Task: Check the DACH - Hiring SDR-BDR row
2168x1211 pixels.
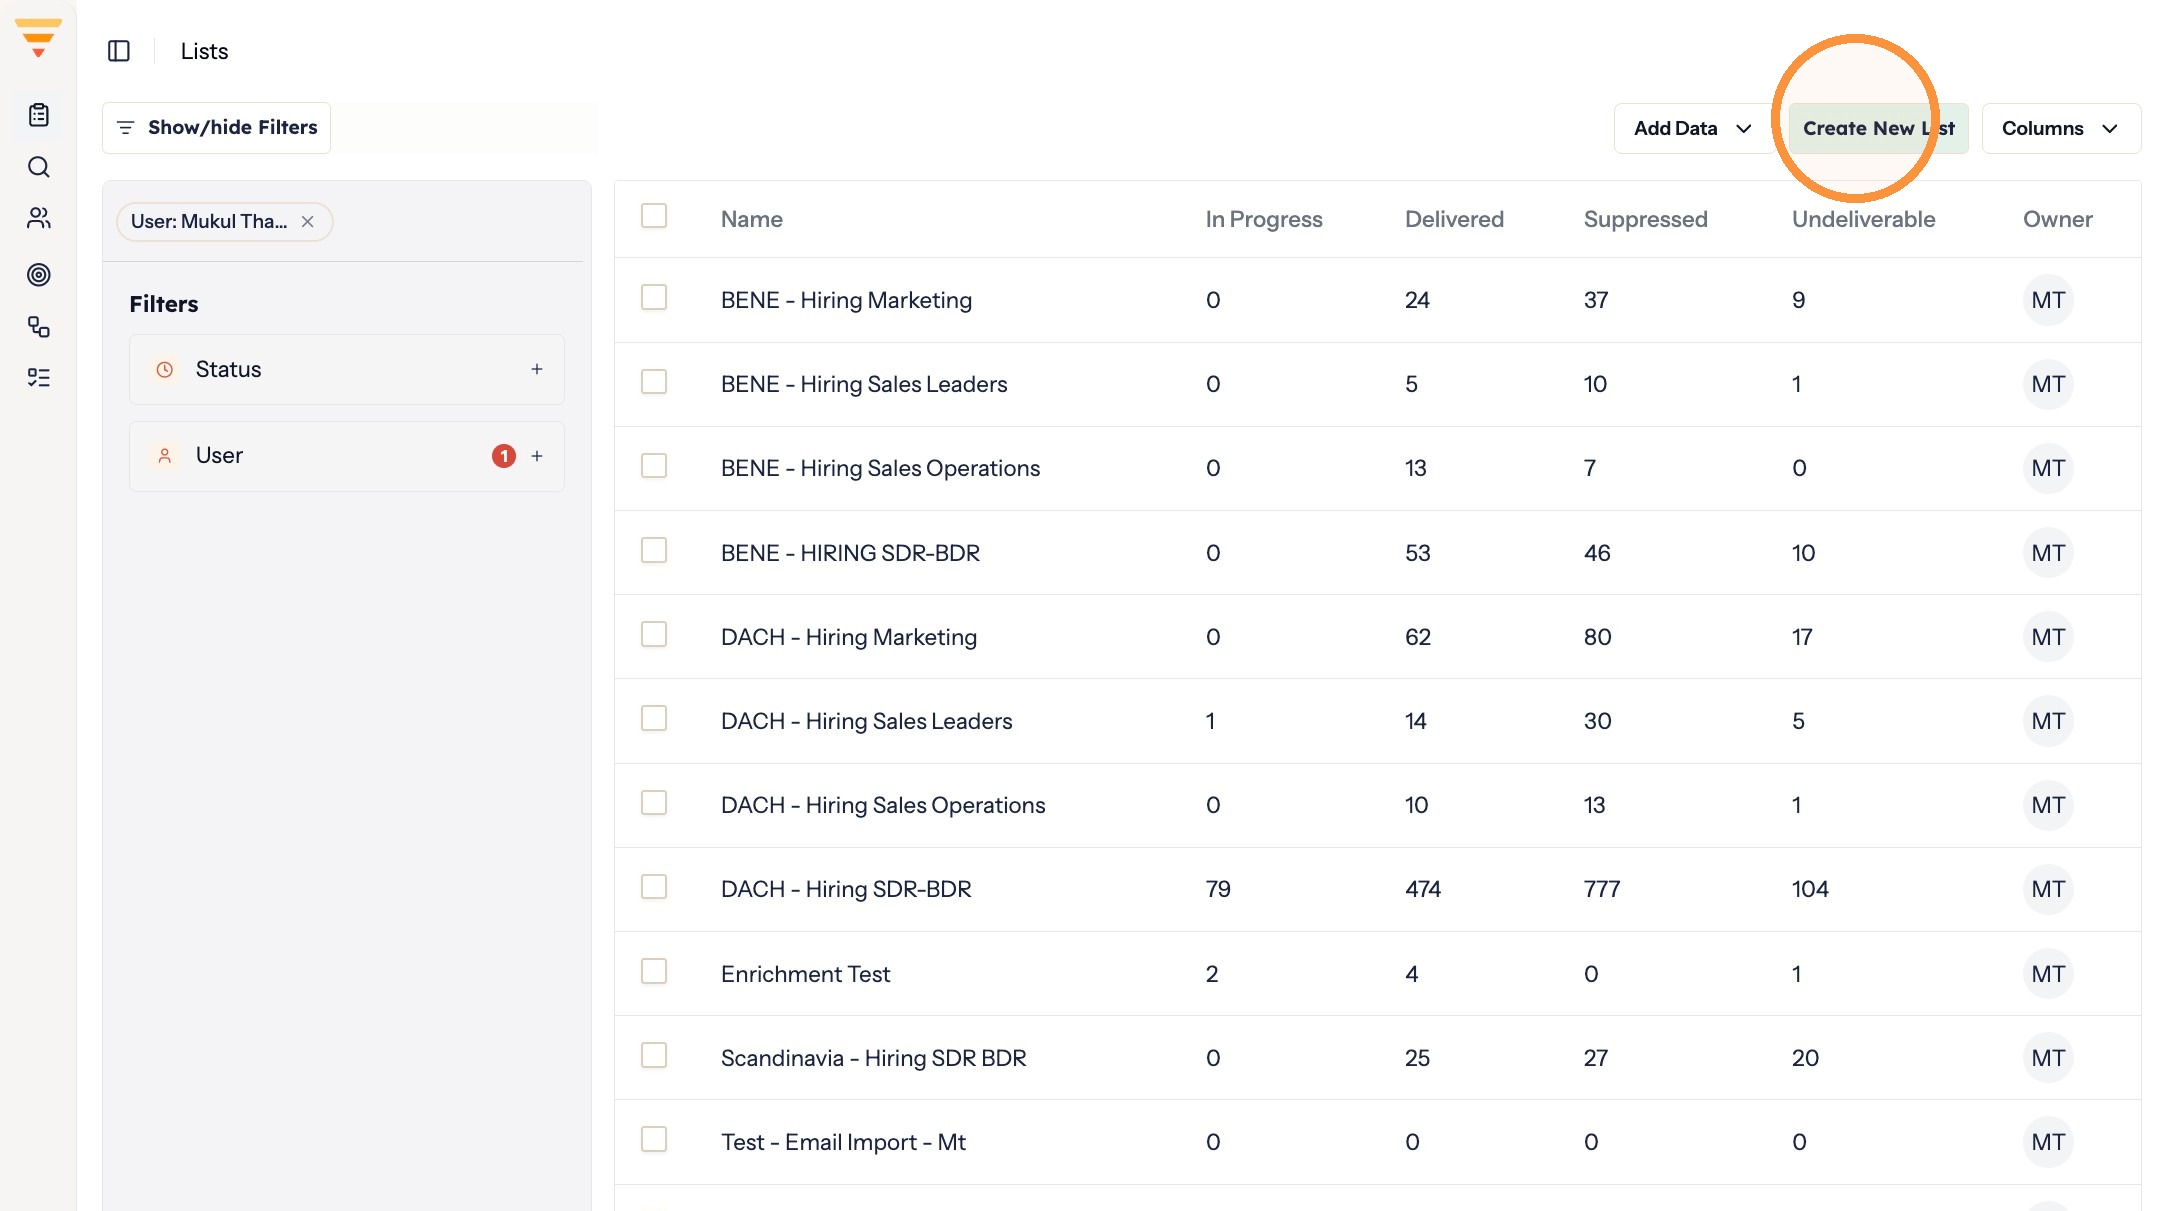Action: (654, 887)
